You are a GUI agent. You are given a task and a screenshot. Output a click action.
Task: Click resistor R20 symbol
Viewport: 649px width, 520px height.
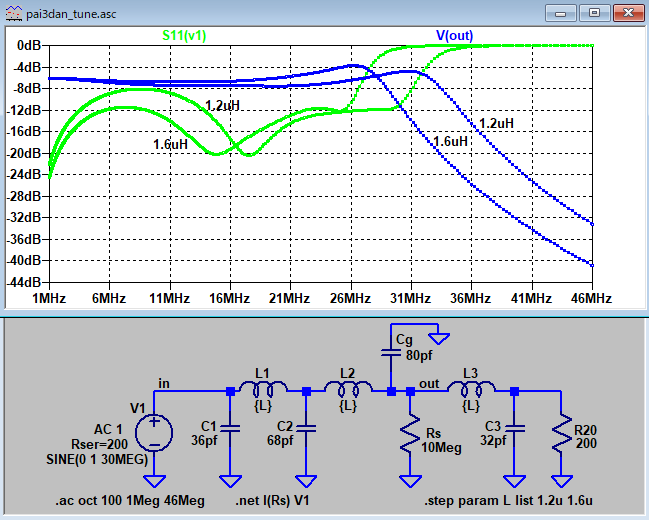click(x=562, y=433)
